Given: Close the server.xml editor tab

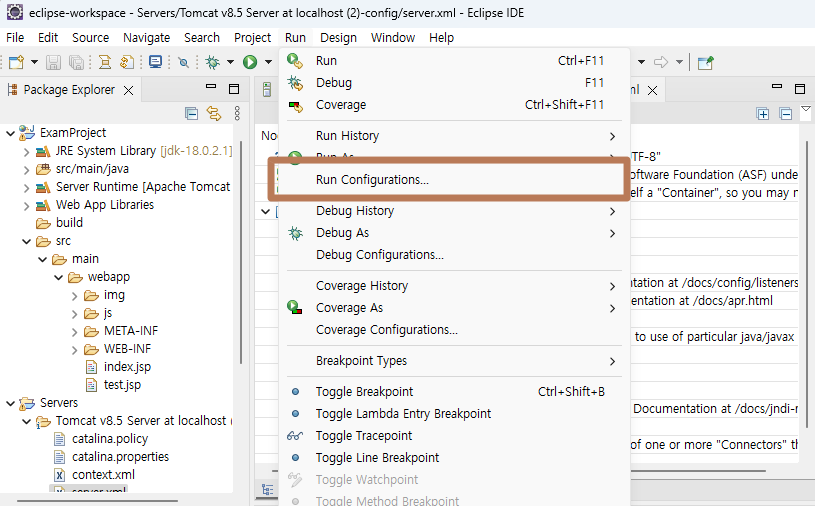Looking at the screenshot, I should [652, 90].
